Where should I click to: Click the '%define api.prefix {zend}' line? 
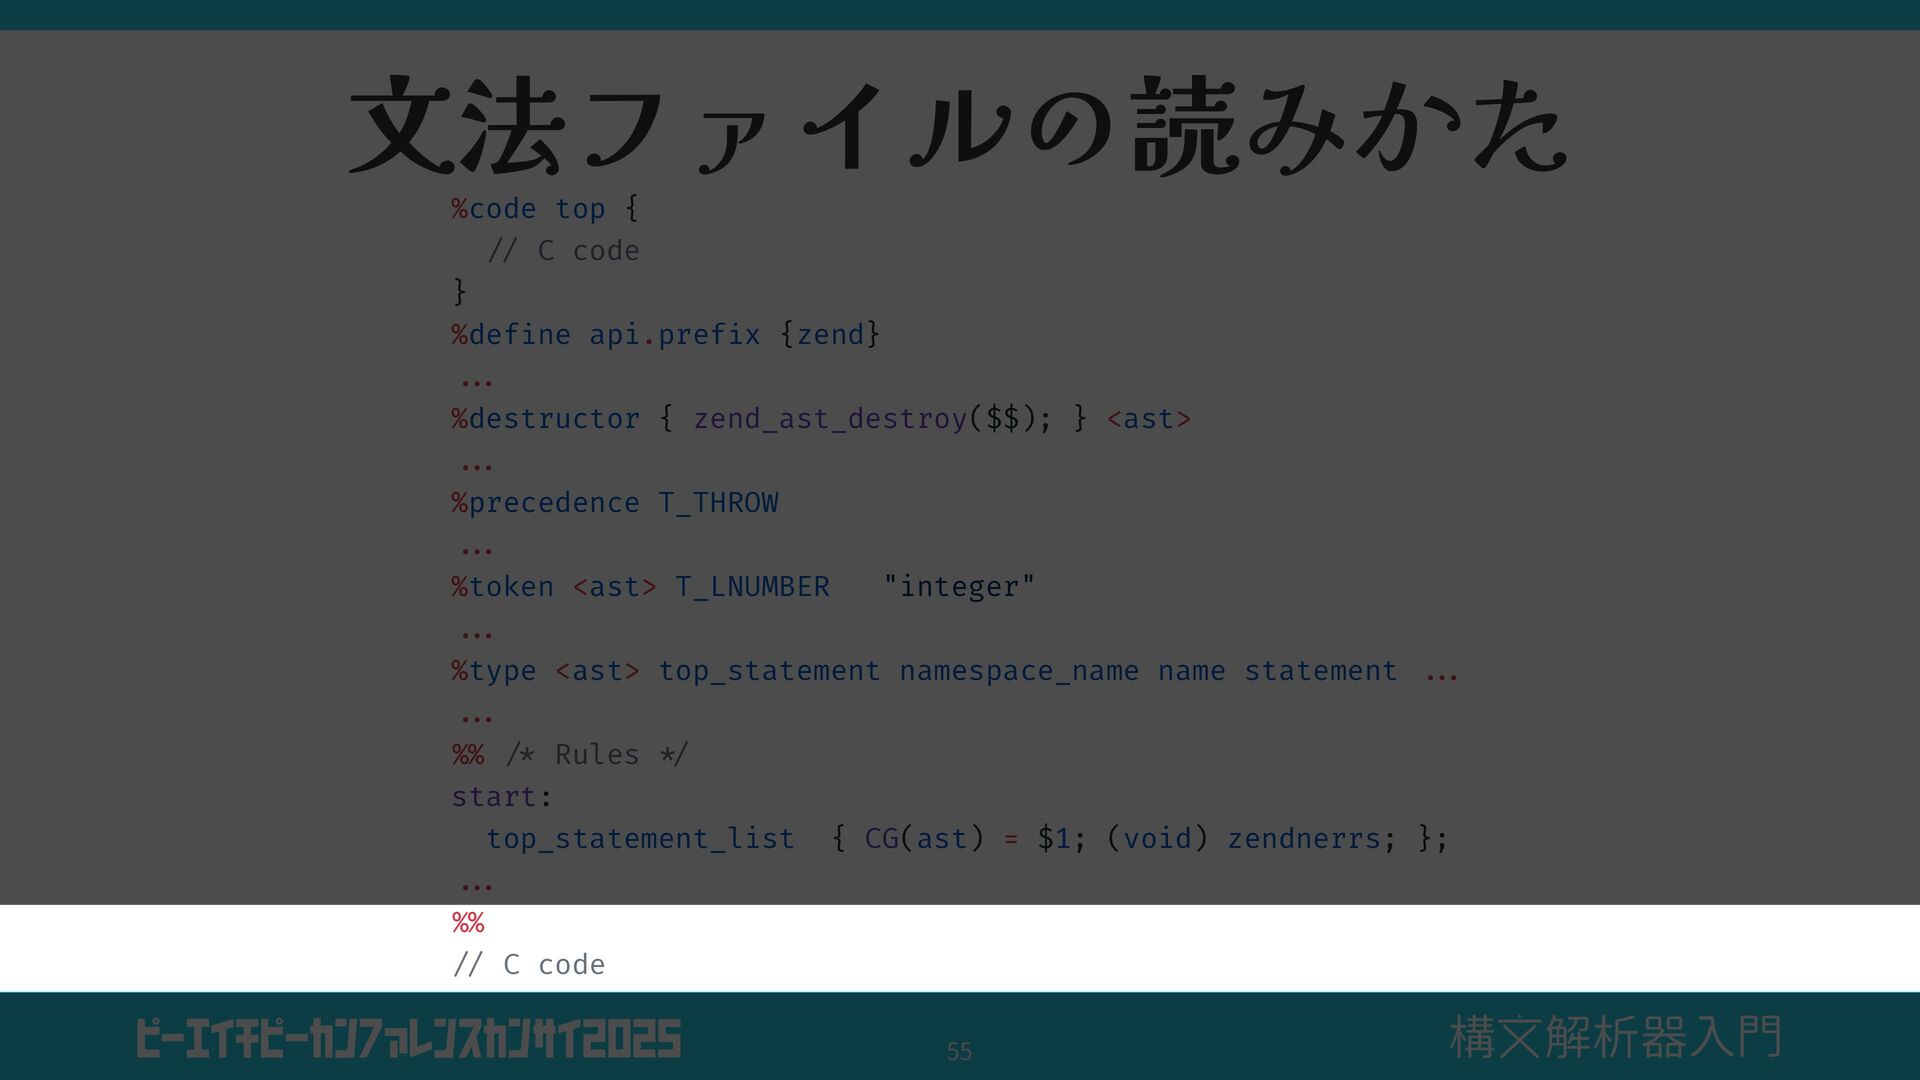point(666,334)
